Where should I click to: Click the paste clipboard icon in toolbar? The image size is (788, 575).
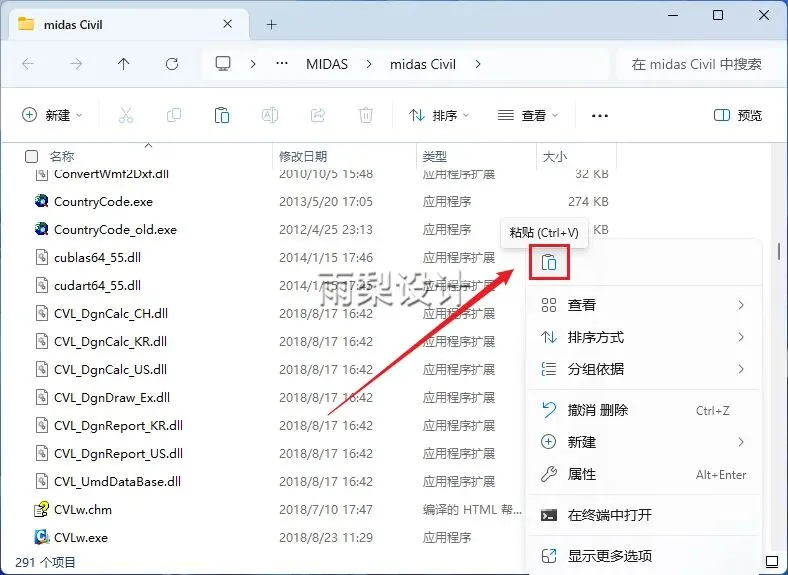tap(222, 116)
